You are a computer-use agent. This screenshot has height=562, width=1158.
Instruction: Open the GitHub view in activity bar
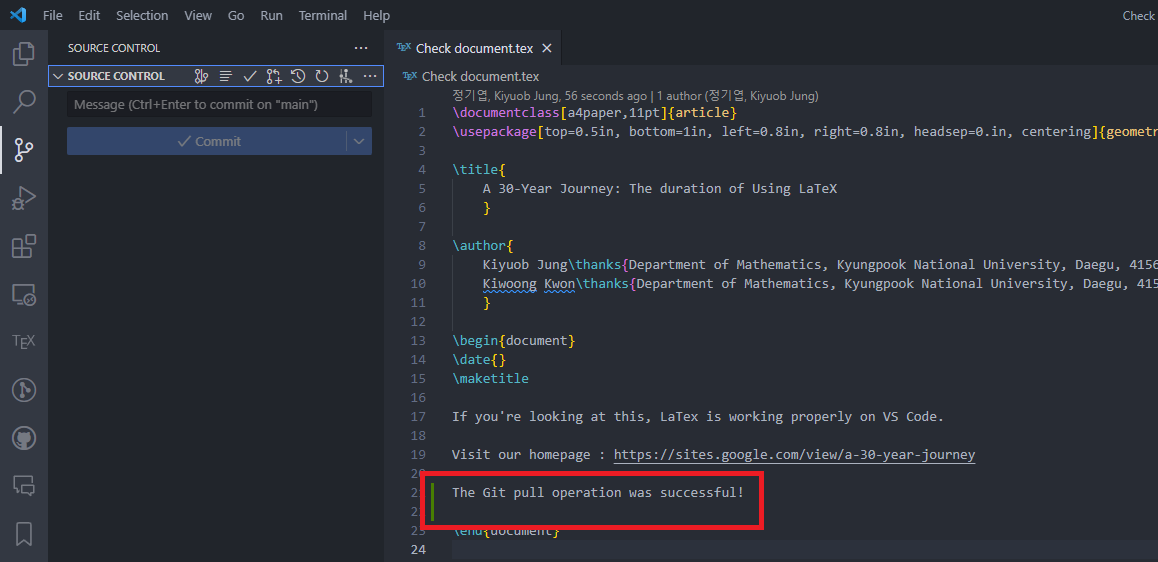pos(24,438)
